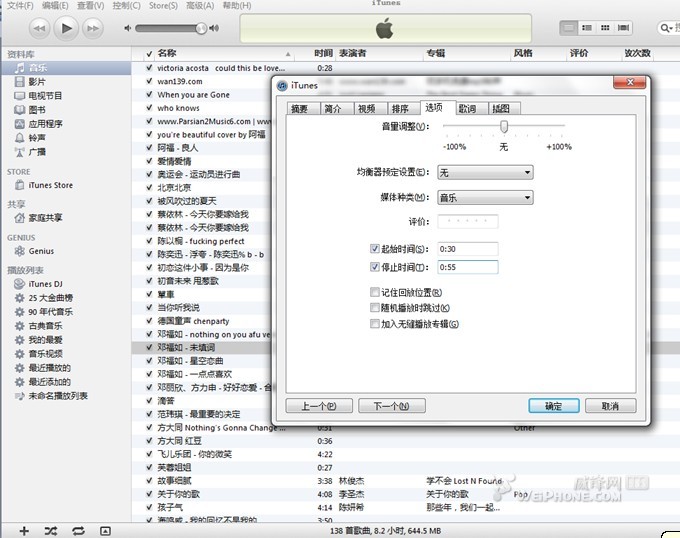This screenshot has width=680, height=538.
Task: Open the search field magnifier
Action: pyautogui.click(x=665, y=28)
